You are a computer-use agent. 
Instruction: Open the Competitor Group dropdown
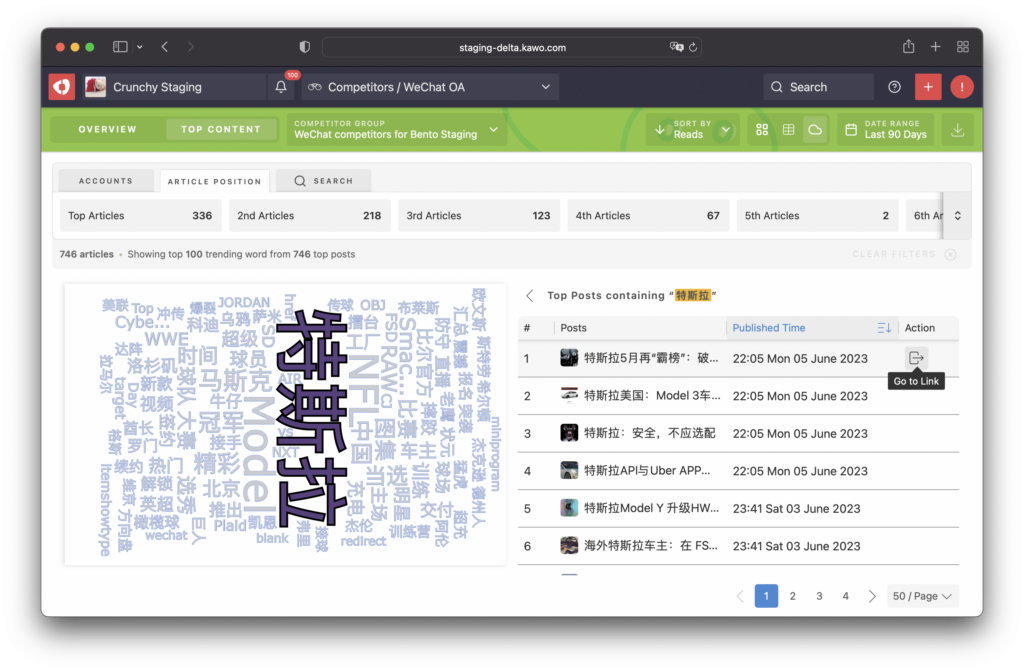pos(397,129)
